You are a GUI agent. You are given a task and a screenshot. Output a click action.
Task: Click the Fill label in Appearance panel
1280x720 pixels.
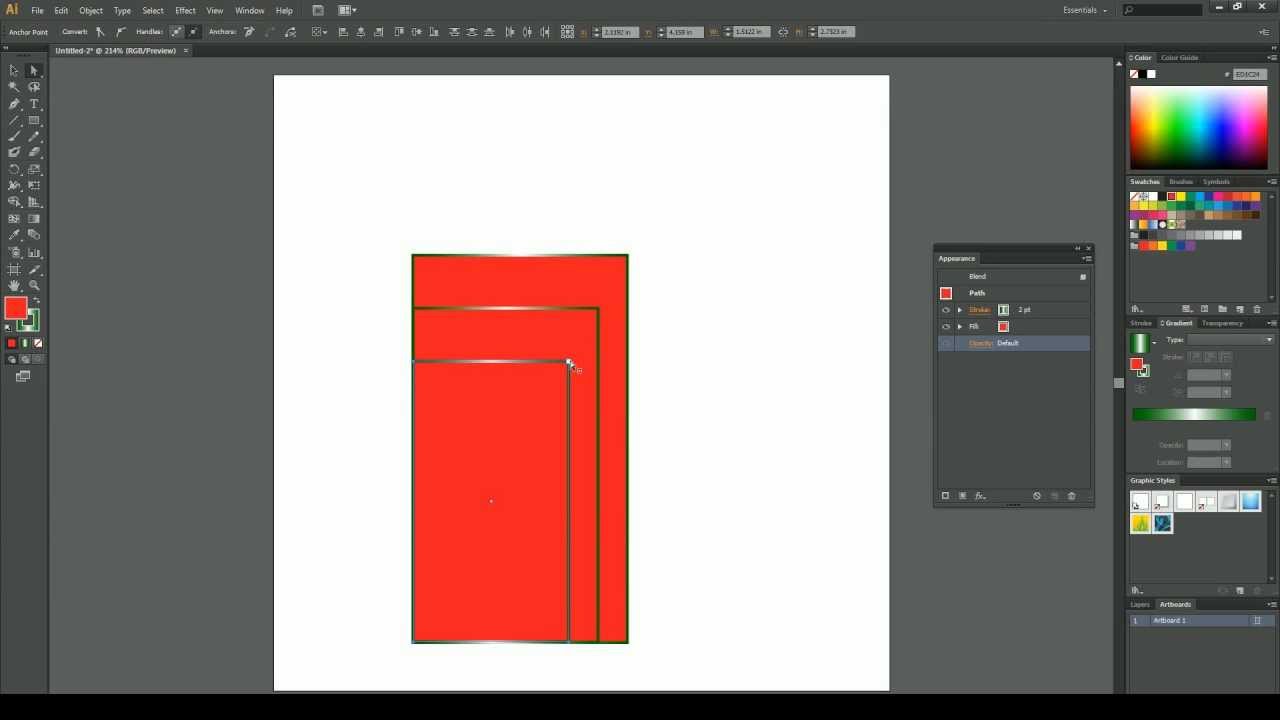tap(973, 327)
